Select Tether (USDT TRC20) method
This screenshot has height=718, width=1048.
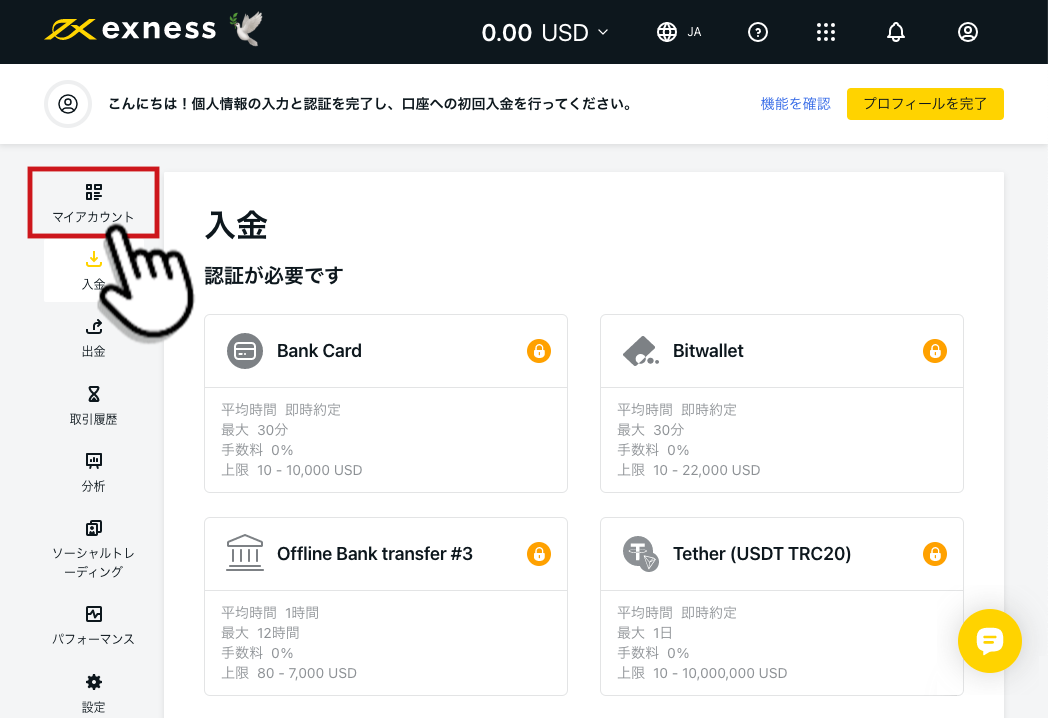click(781, 606)
